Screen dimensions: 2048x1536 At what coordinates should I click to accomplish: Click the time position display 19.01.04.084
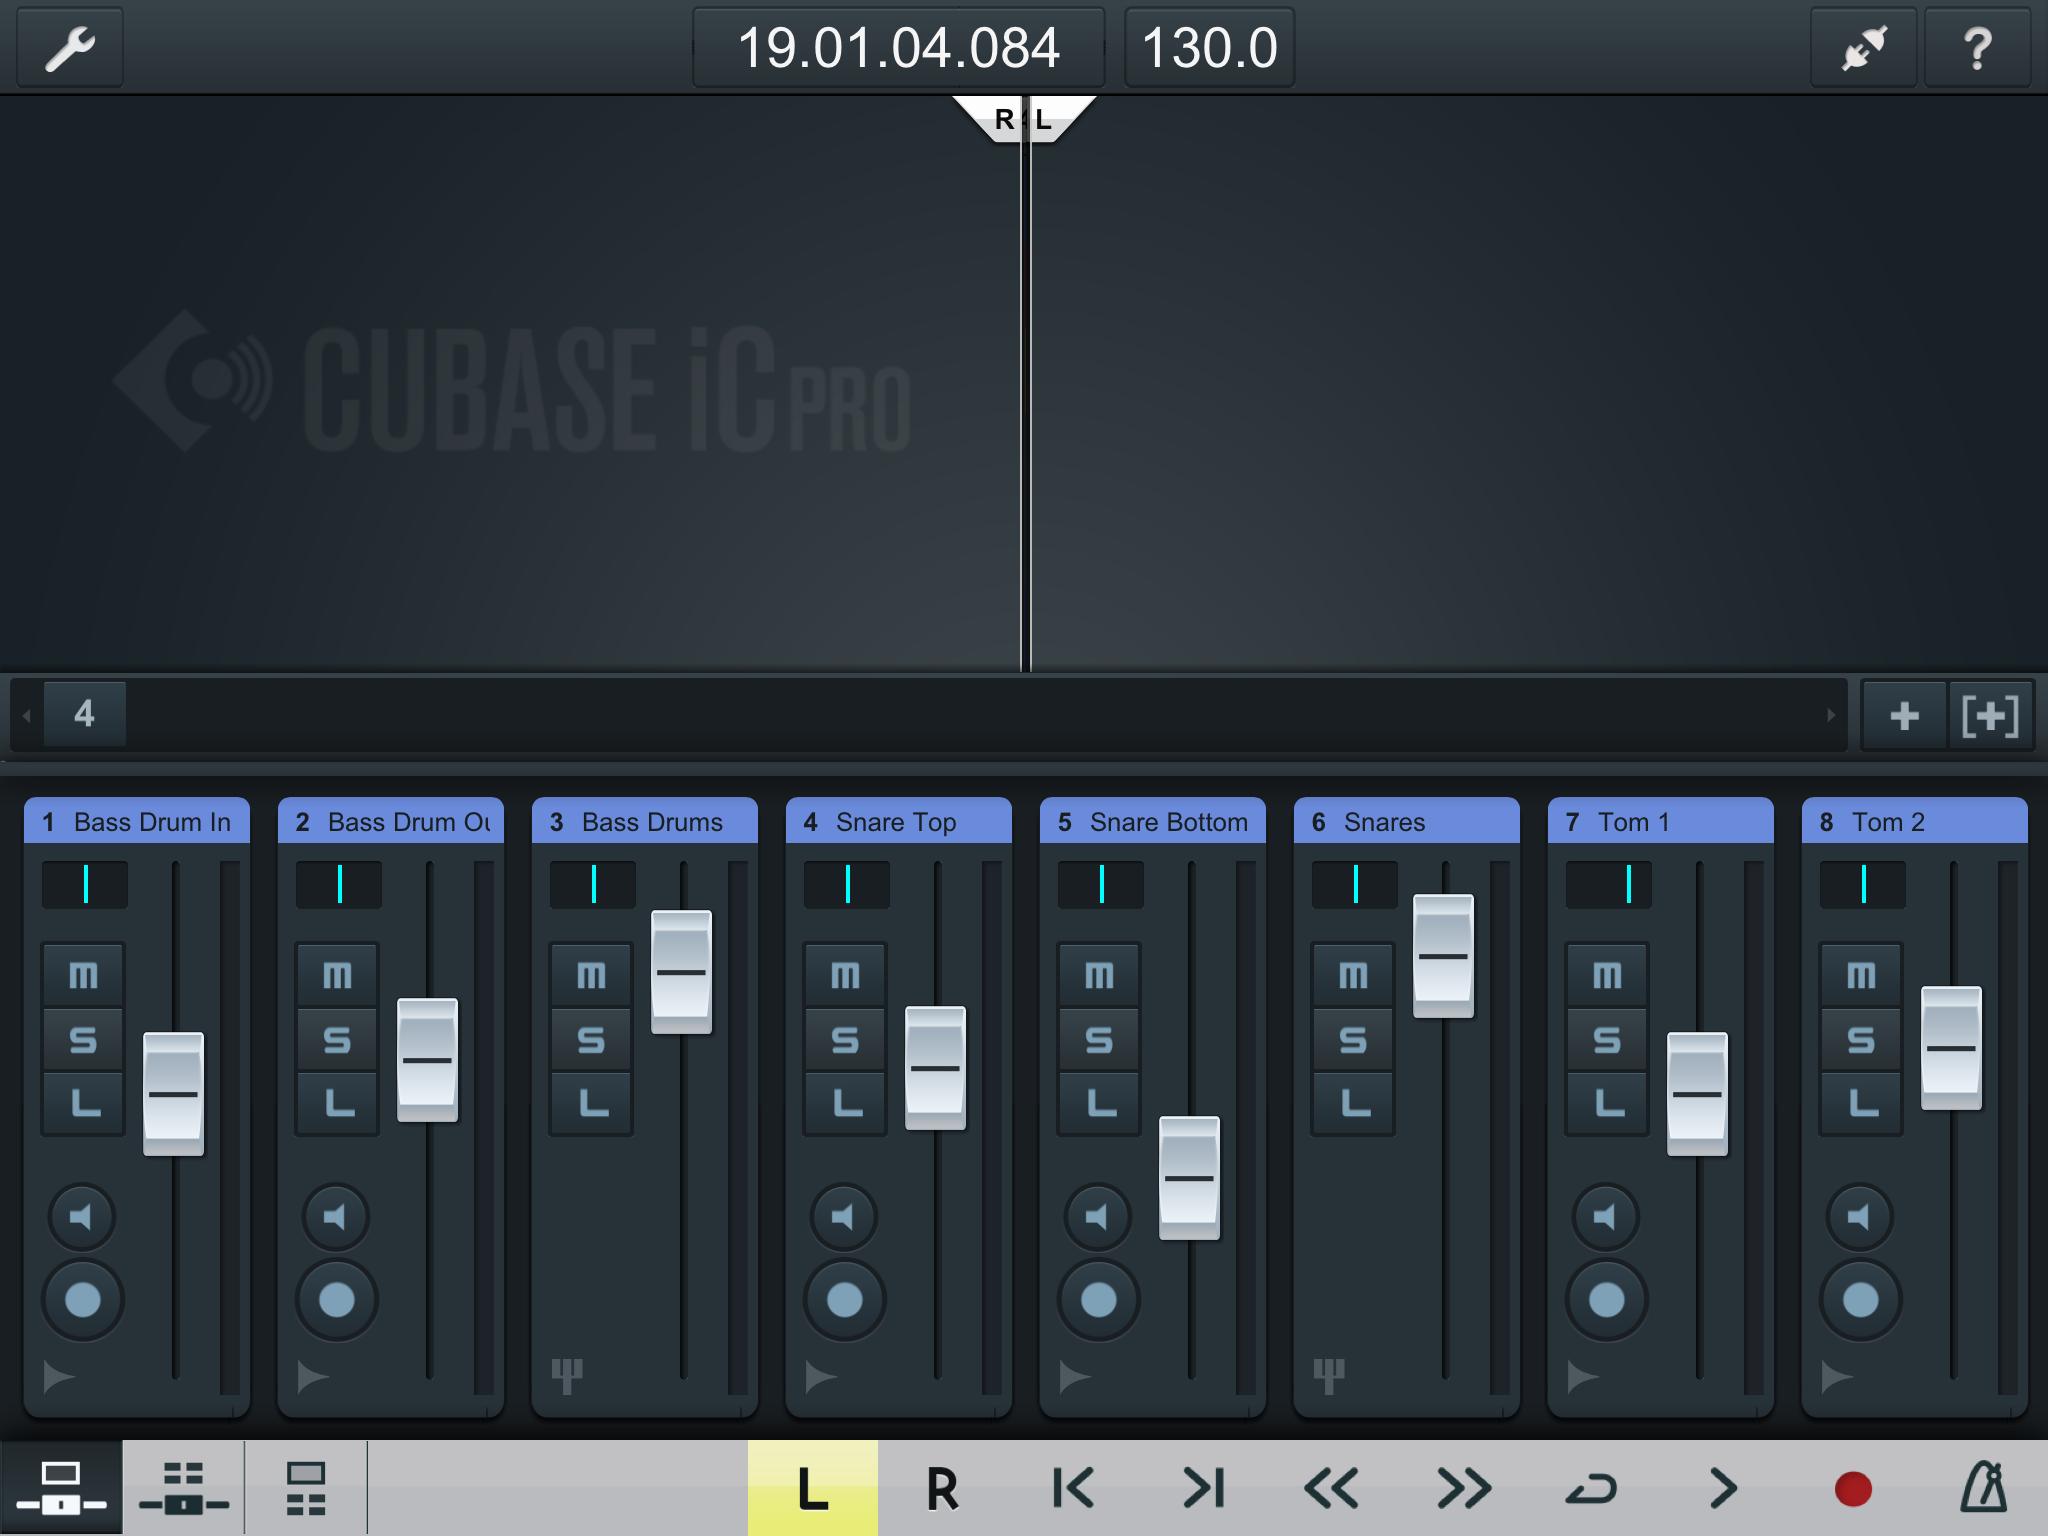(x=898, y=48)
